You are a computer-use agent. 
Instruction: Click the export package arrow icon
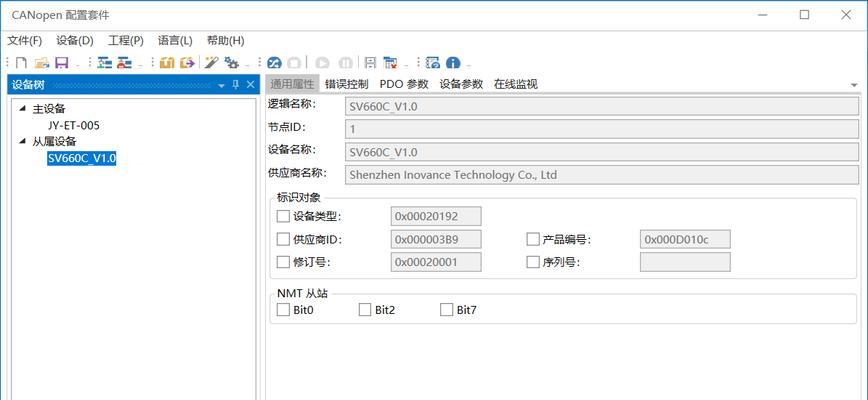coord(187,63)
